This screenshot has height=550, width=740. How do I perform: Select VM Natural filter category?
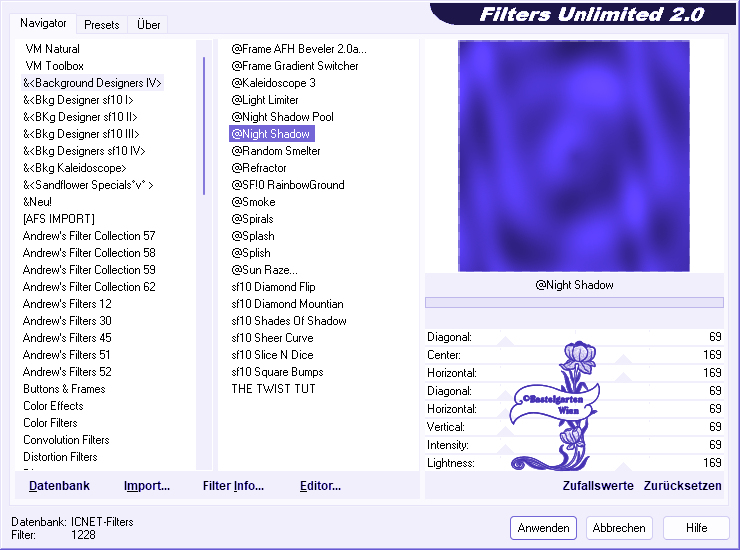(52, 49)
